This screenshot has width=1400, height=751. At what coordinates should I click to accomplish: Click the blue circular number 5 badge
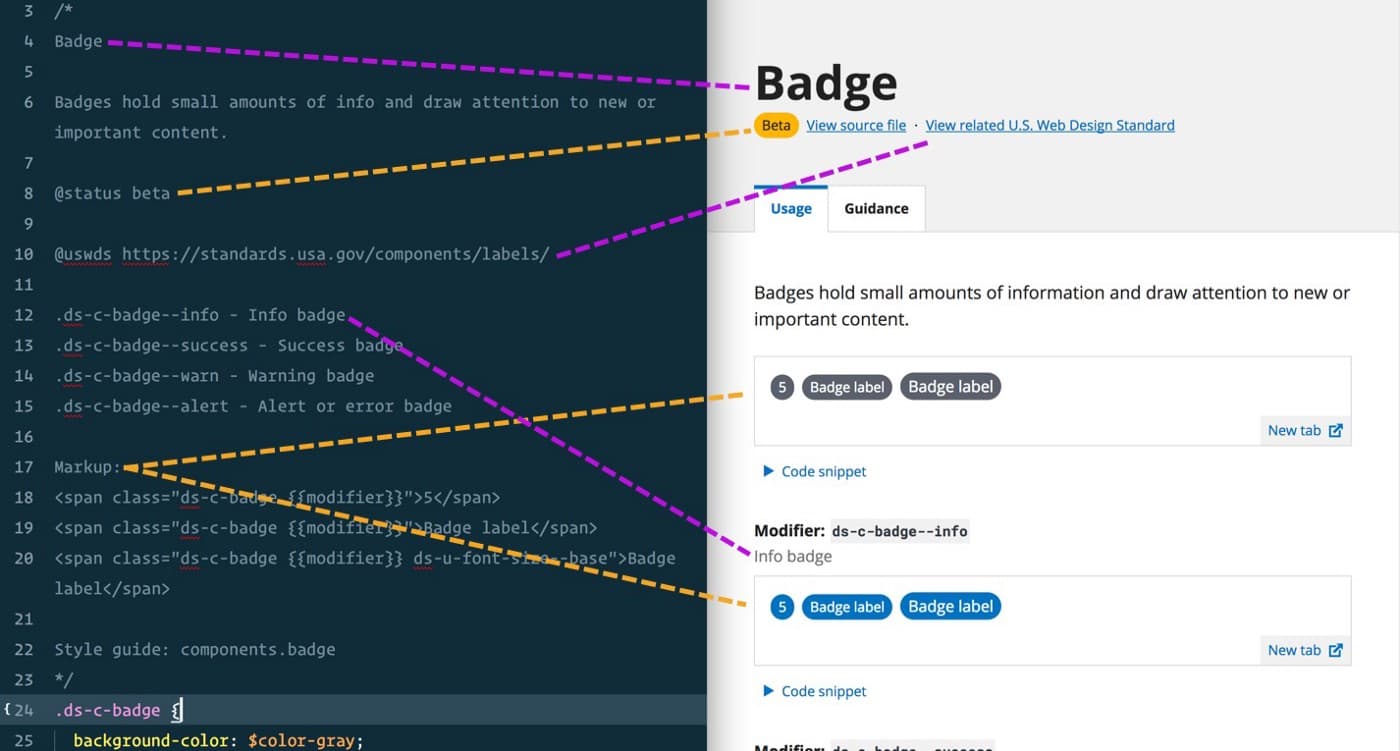(x=781, y=606)
